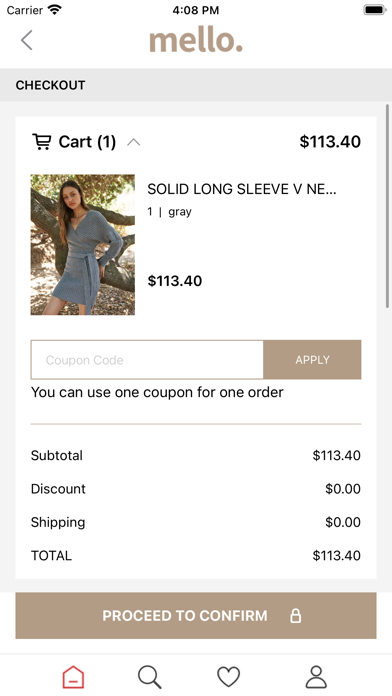Focus the Coupon Code field

pos(147,360)
